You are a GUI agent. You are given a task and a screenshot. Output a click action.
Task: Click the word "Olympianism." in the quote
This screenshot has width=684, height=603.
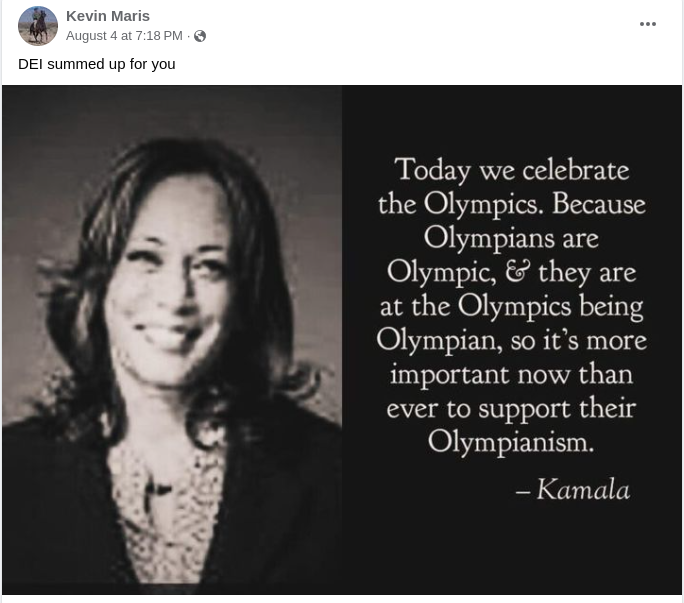click(511, 441)
